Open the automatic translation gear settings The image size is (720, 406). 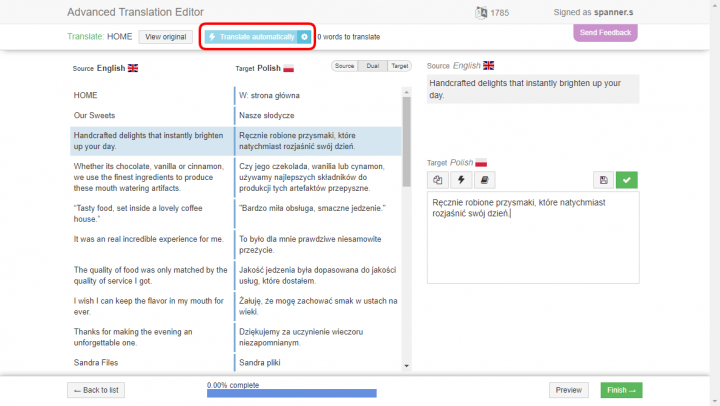304,37
